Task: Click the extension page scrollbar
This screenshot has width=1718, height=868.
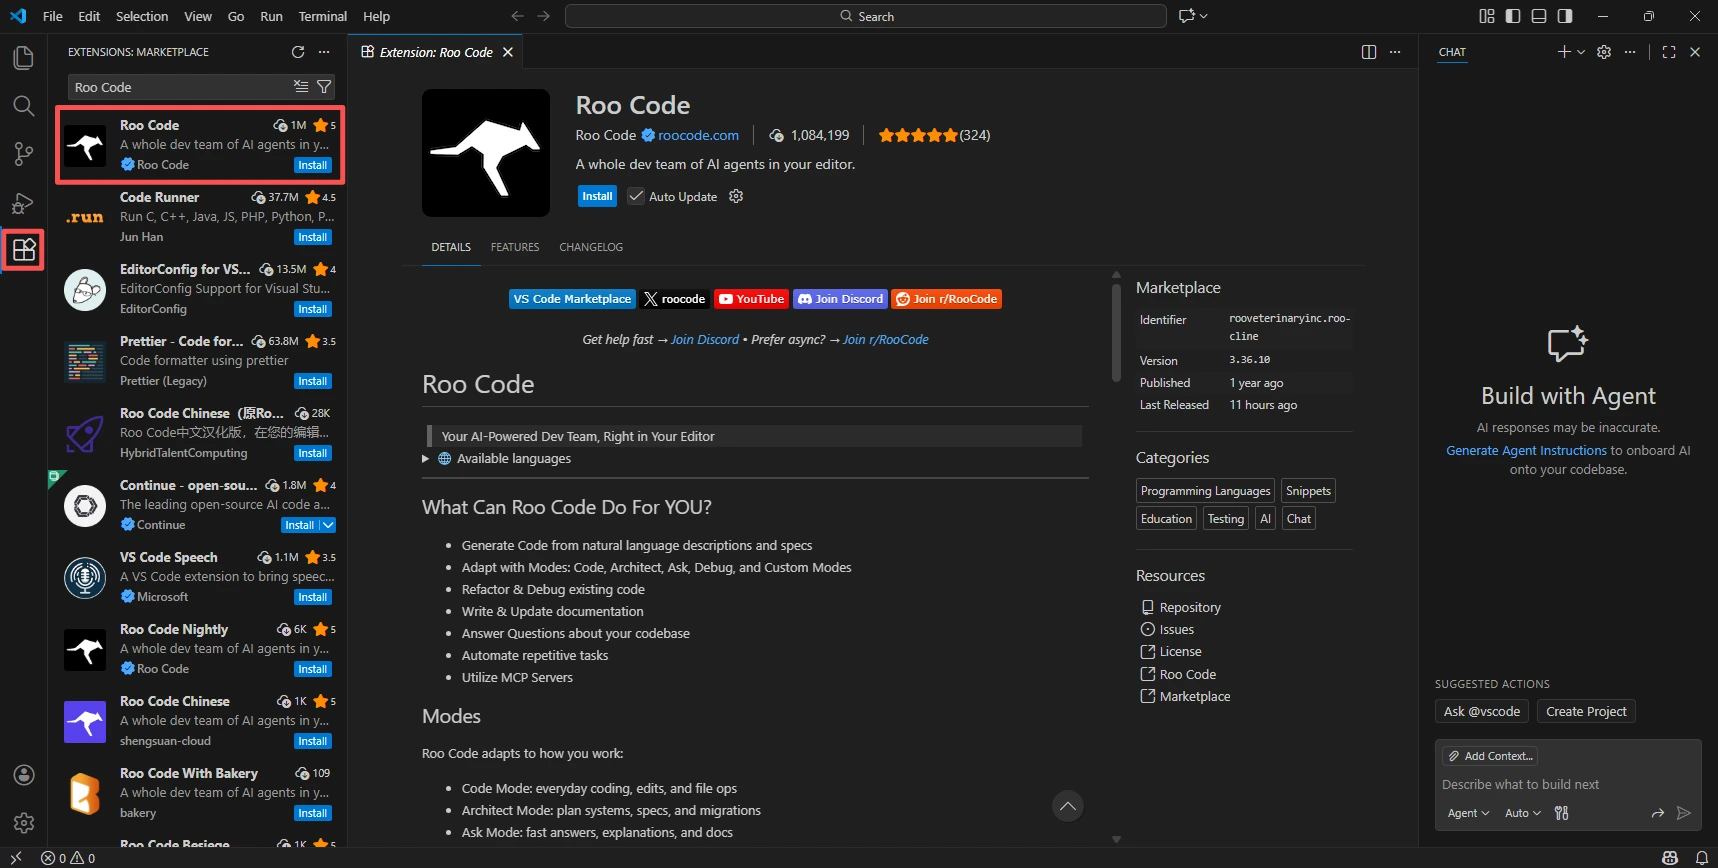Action: coord(1116,333)
